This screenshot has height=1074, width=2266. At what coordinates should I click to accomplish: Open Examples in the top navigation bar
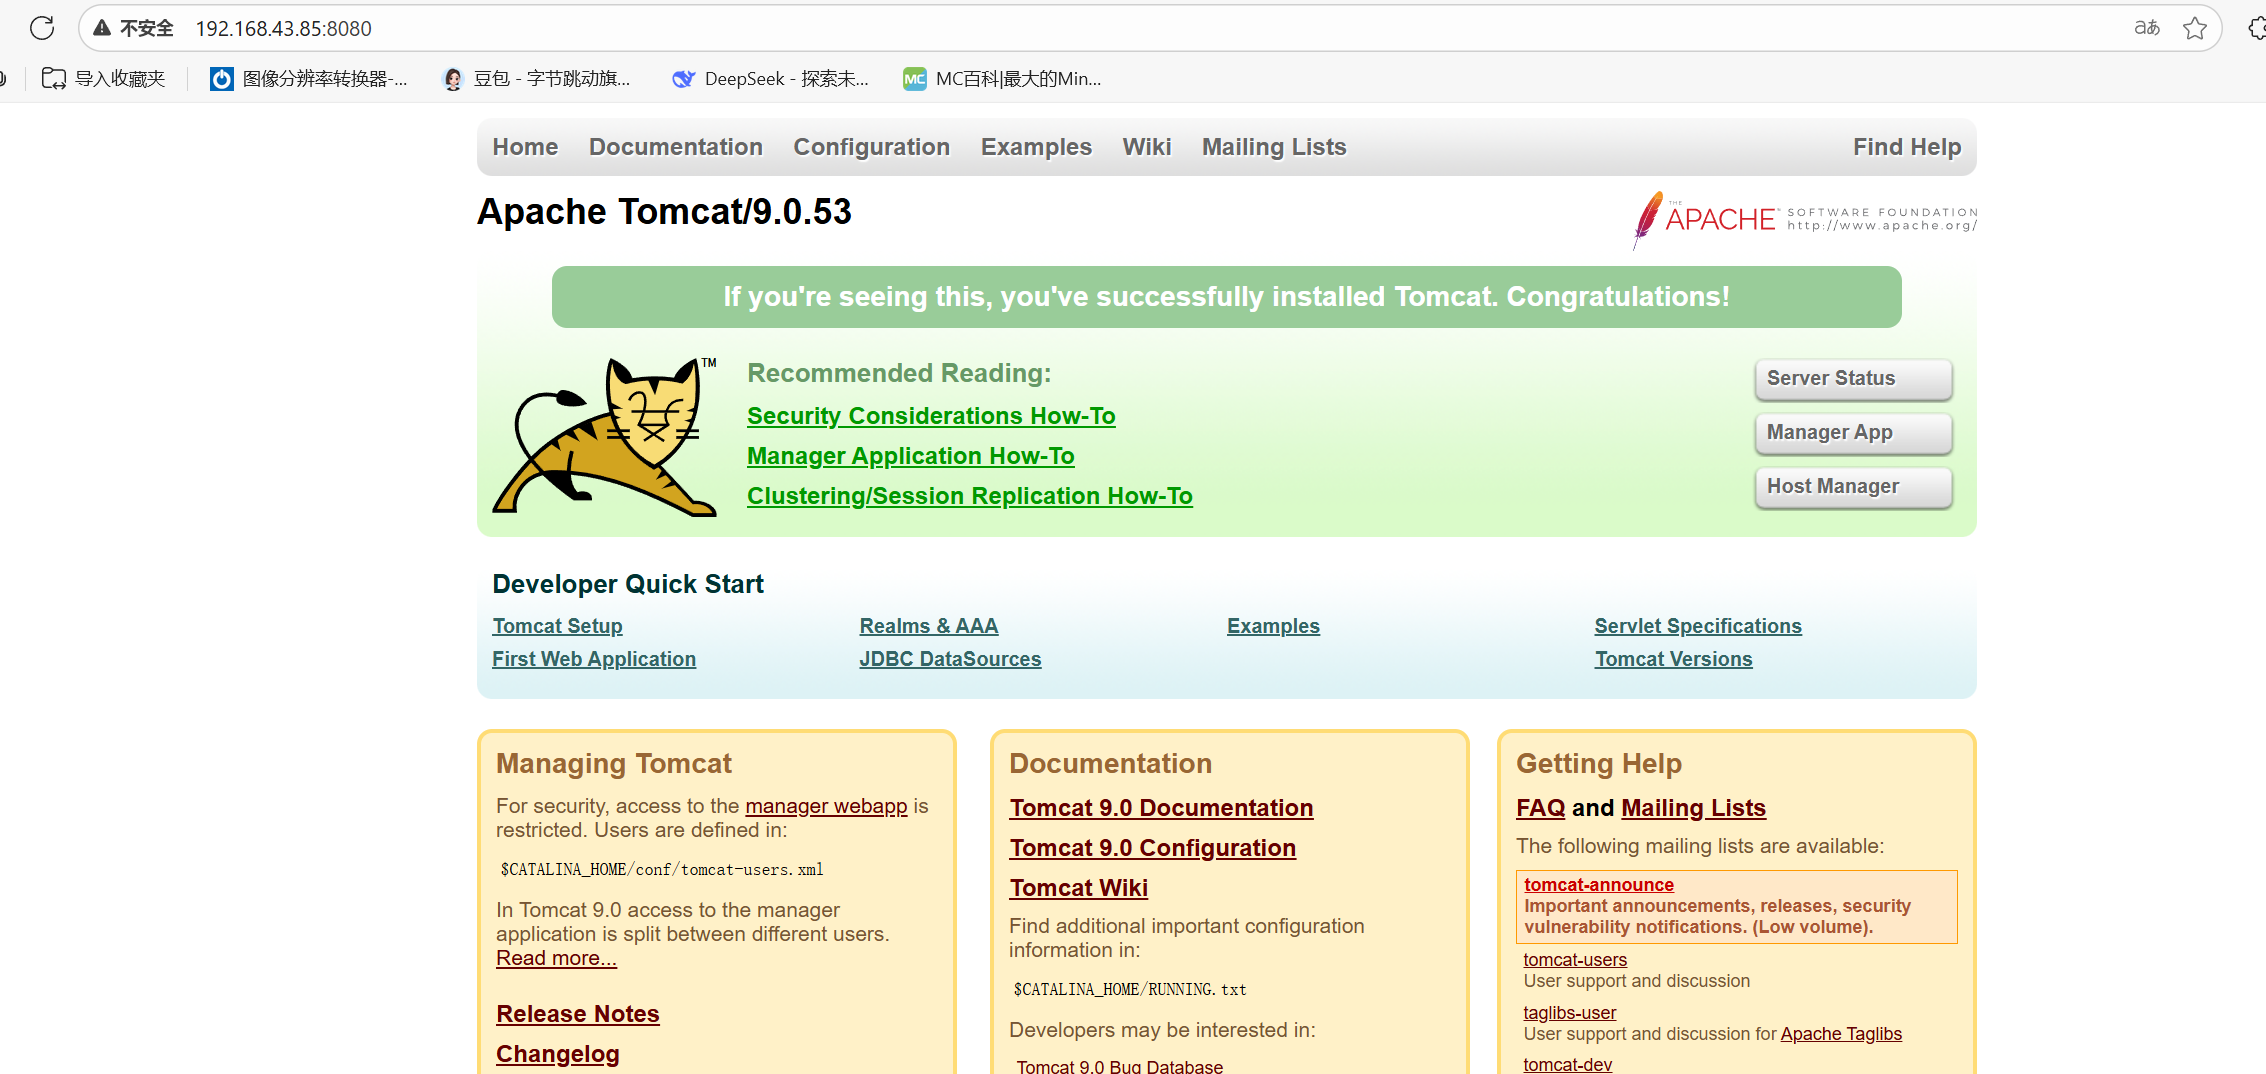click(1036, 147)
